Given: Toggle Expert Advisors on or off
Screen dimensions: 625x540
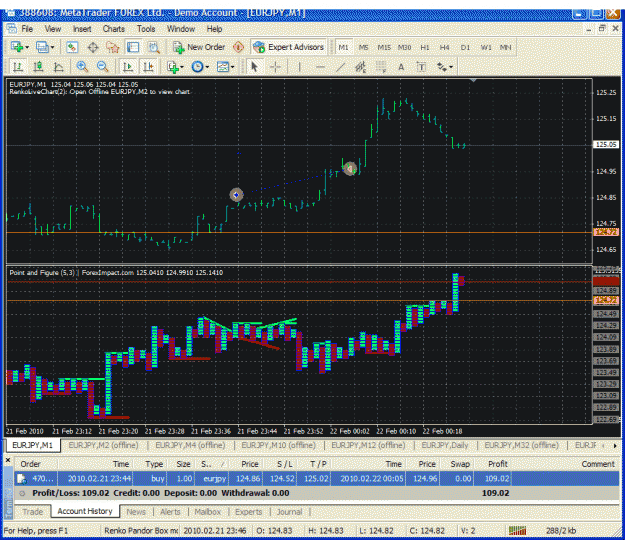Looking at the screenshot, I should click(288, 47).
